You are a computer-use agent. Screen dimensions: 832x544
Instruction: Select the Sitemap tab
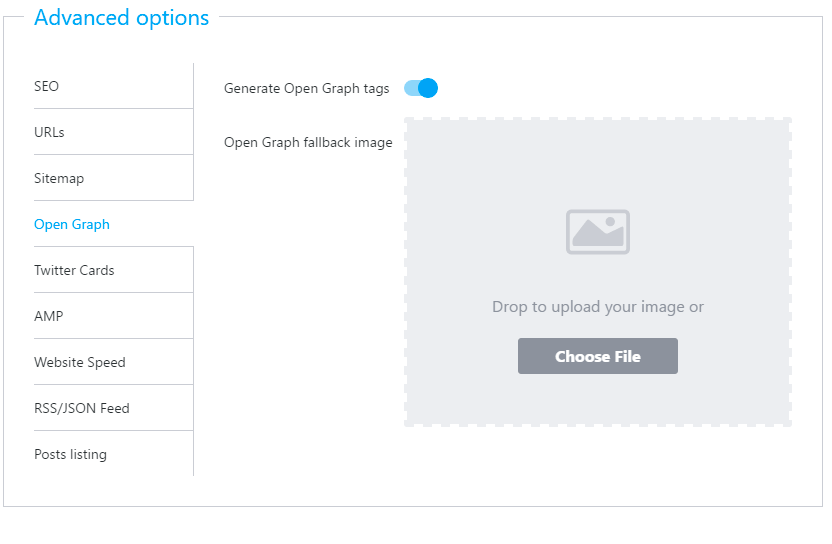(59, 178)
